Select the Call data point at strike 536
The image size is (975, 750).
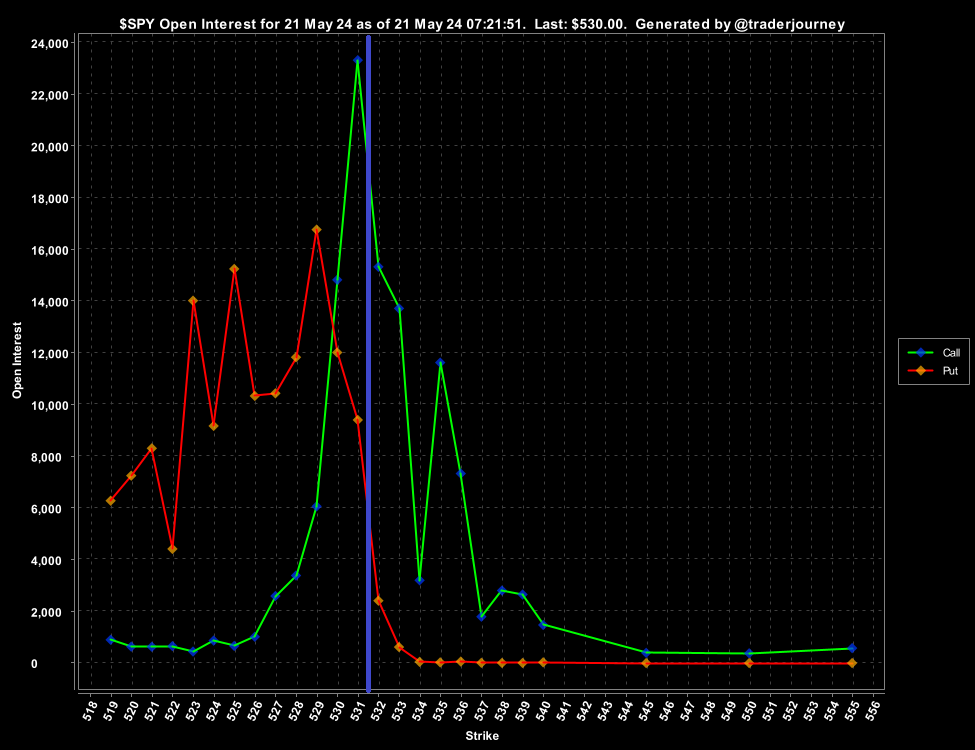[461, 474]
